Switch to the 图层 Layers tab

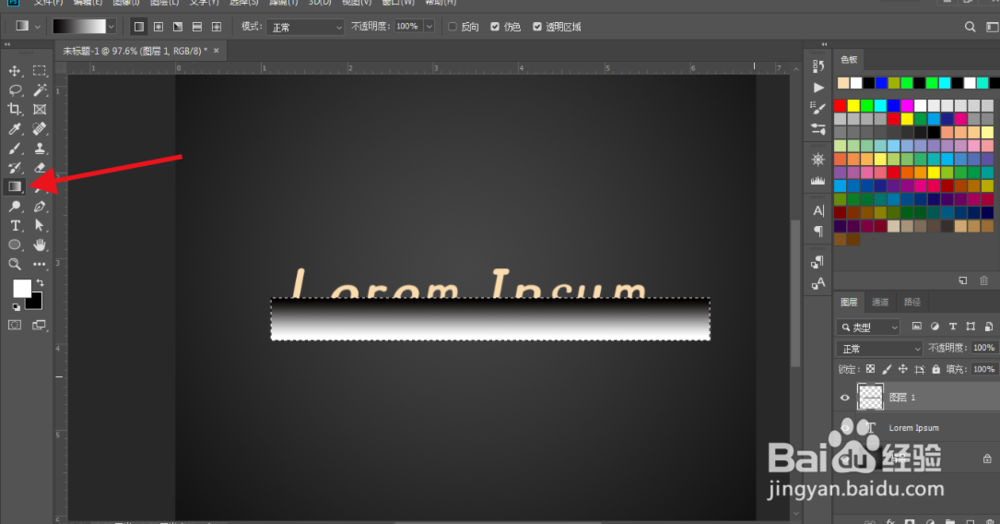click(x=849, y=302)
